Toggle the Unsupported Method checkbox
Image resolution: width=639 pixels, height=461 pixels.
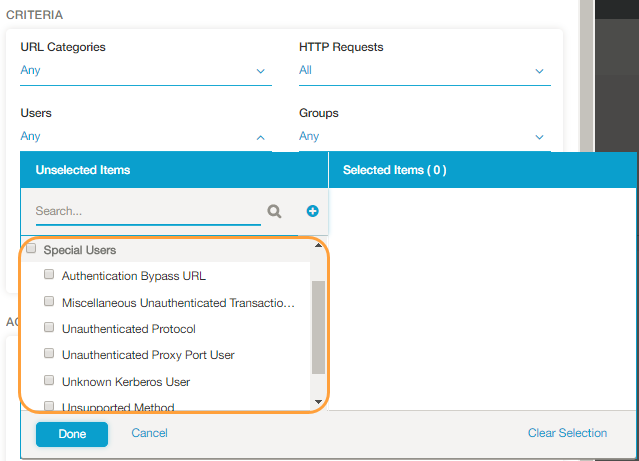tap(49, 406)
